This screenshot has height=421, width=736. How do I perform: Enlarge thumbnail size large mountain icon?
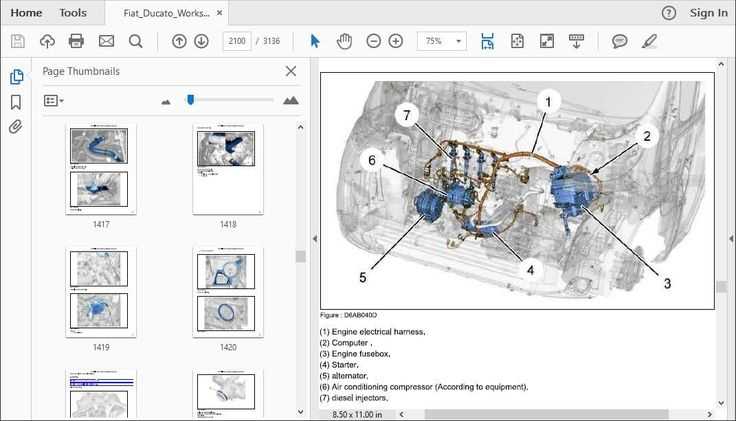pyautogui.click(x=291, y=100)
